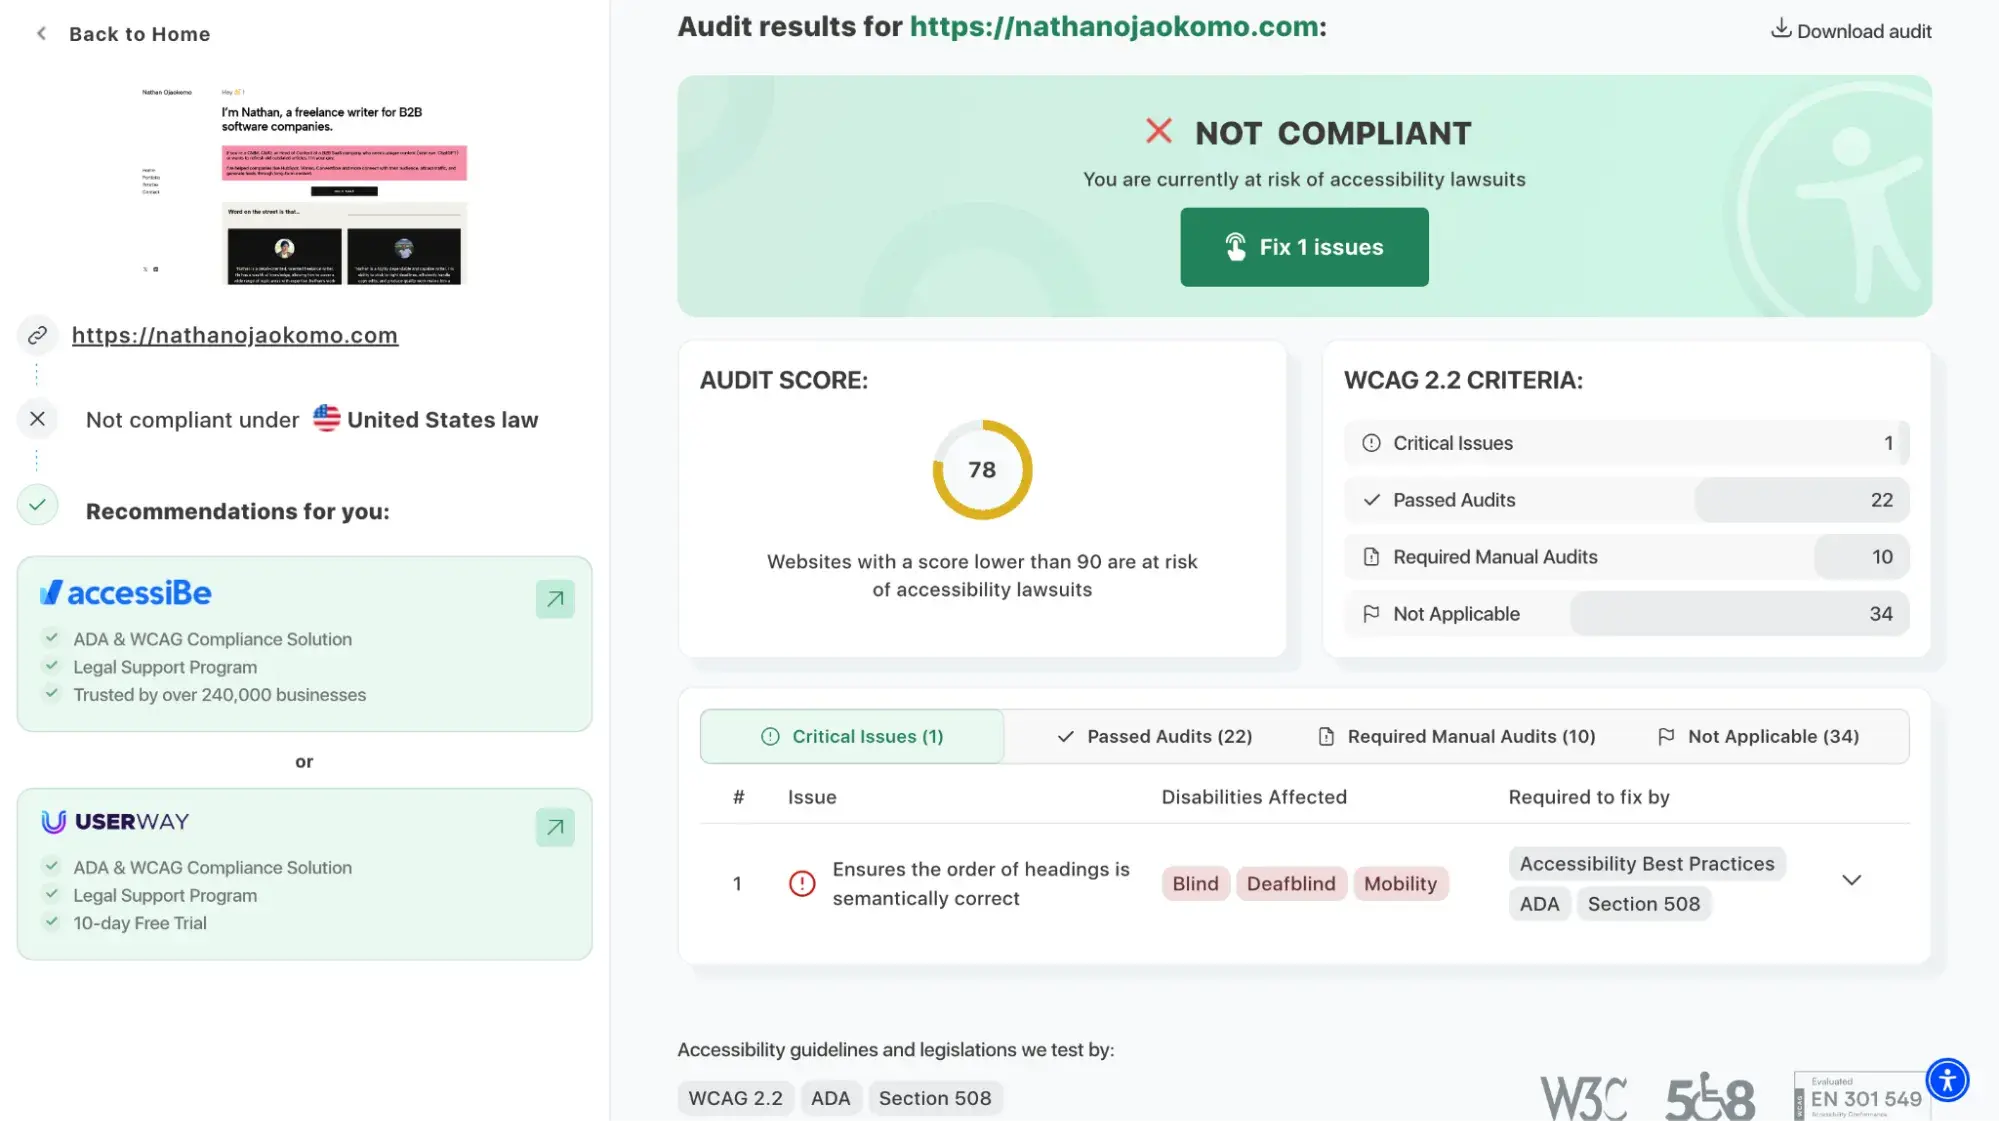Image resolution: width=1999 pixels, height=1121 pixels.
Task: Click 'Ensures the order of headings' issue text
Action: [x=981, y=884]
